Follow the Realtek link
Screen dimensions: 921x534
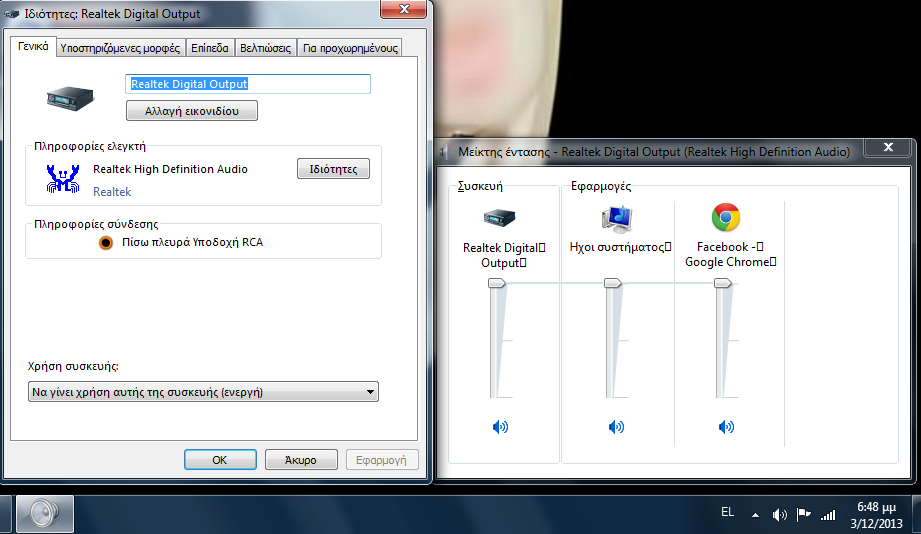112,192
